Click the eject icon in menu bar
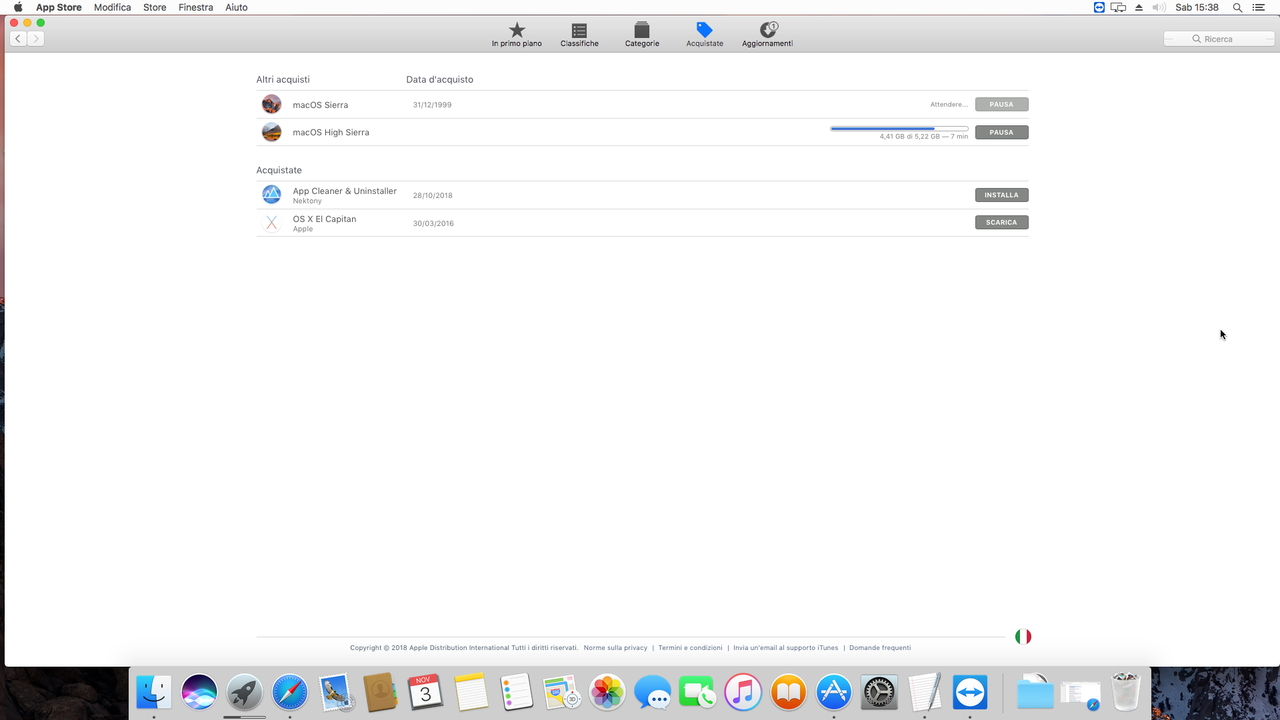The width and height of the screenshot is (1280, 720). [x=1139, y=7]
